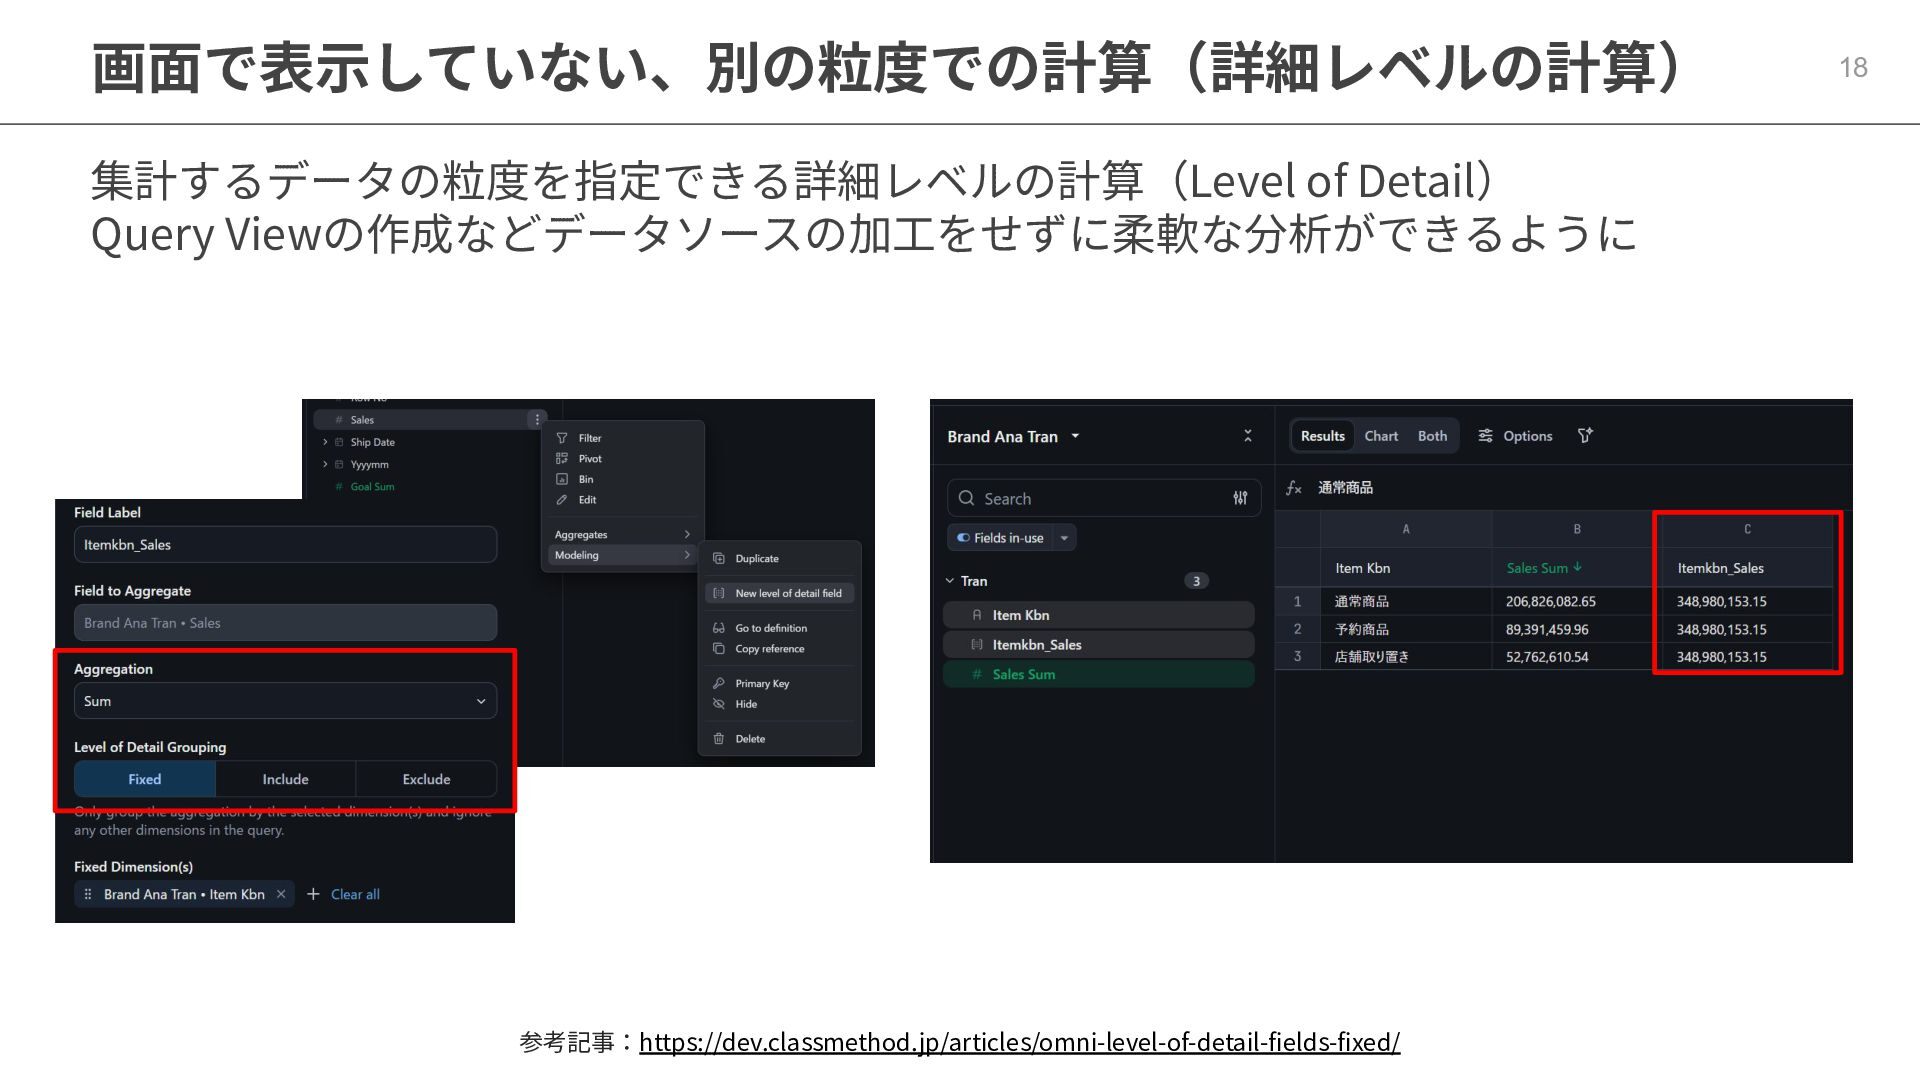This screenshot has height=1080, width=1920.
Task: Select the Include grouping option
Action: (285, 779)
